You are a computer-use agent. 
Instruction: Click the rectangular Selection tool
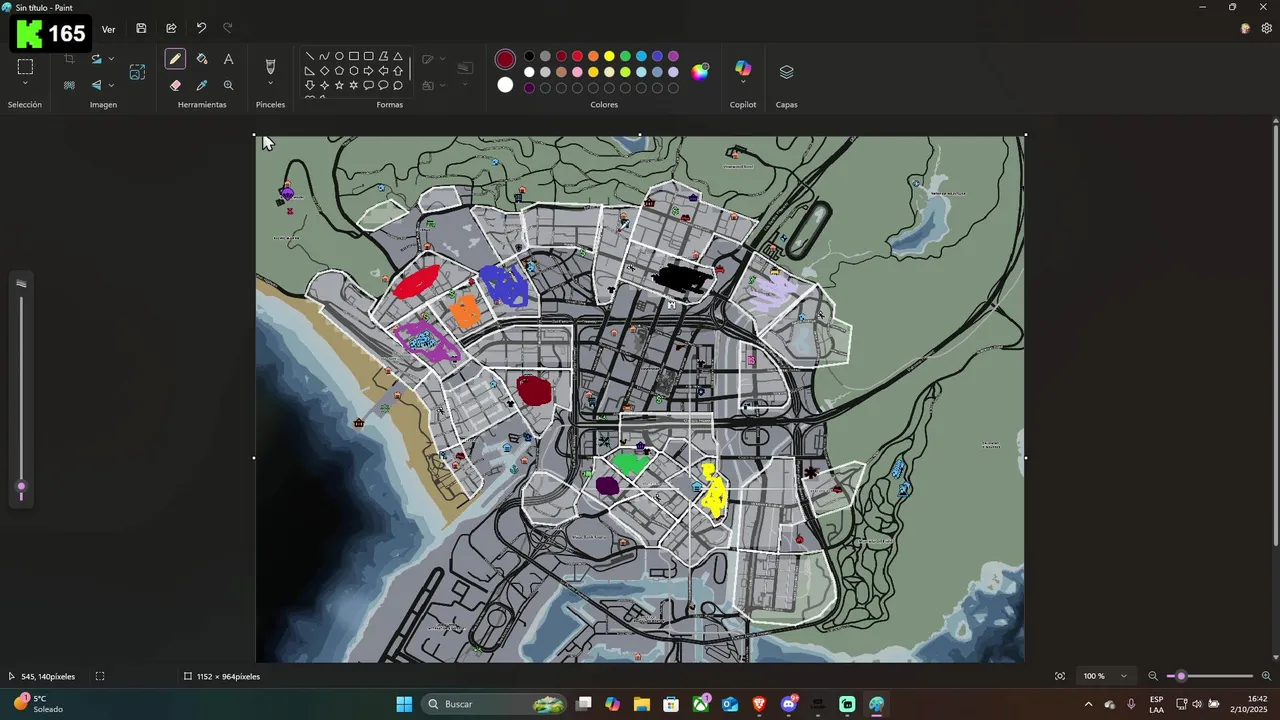click(x=25, y=67)
